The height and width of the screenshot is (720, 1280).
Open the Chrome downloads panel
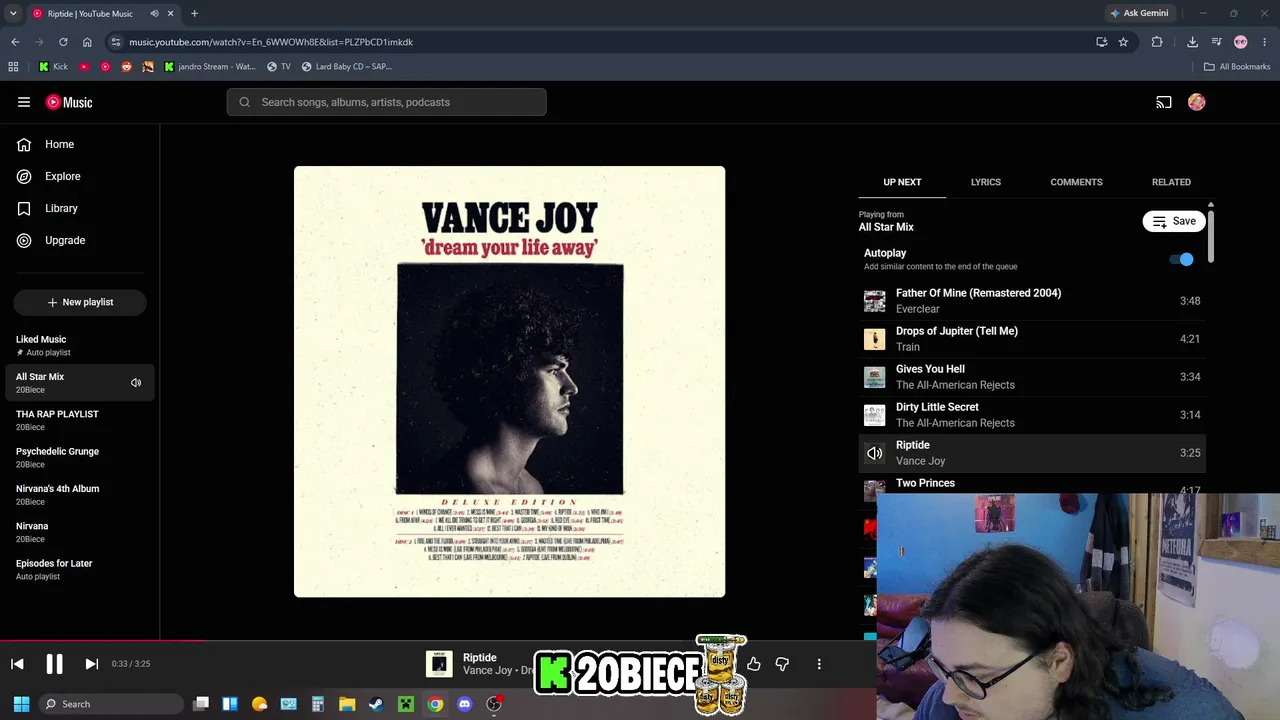(1192, 42)
